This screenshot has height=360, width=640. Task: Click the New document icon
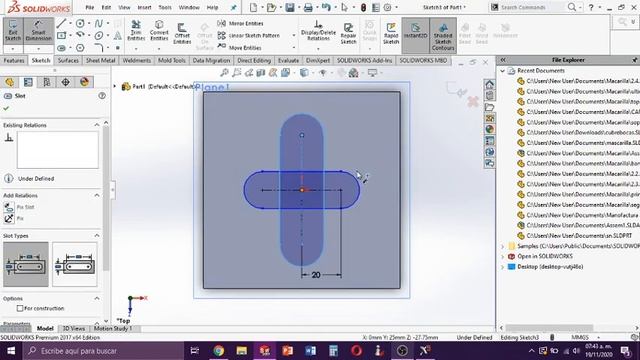pos(253,7)
